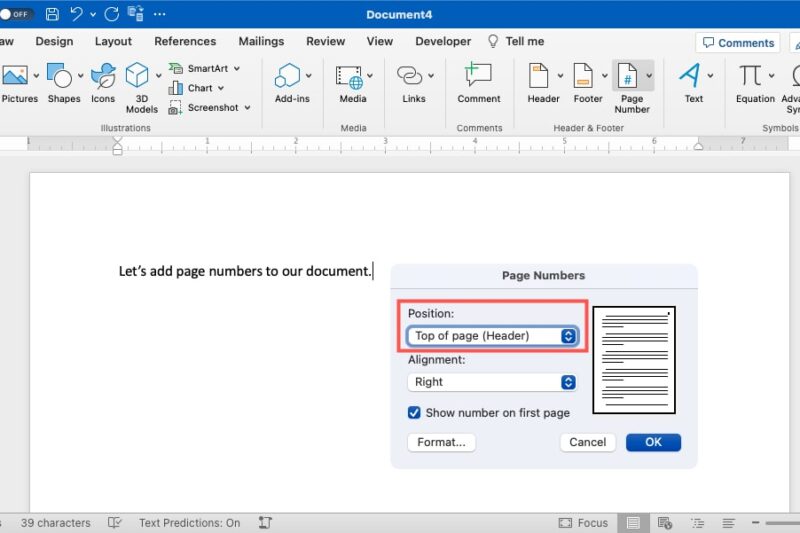The width and height of the screenshot is (800, 533).
Task: Insert a SmartArt graphic
Action: [x=198, y=68]
